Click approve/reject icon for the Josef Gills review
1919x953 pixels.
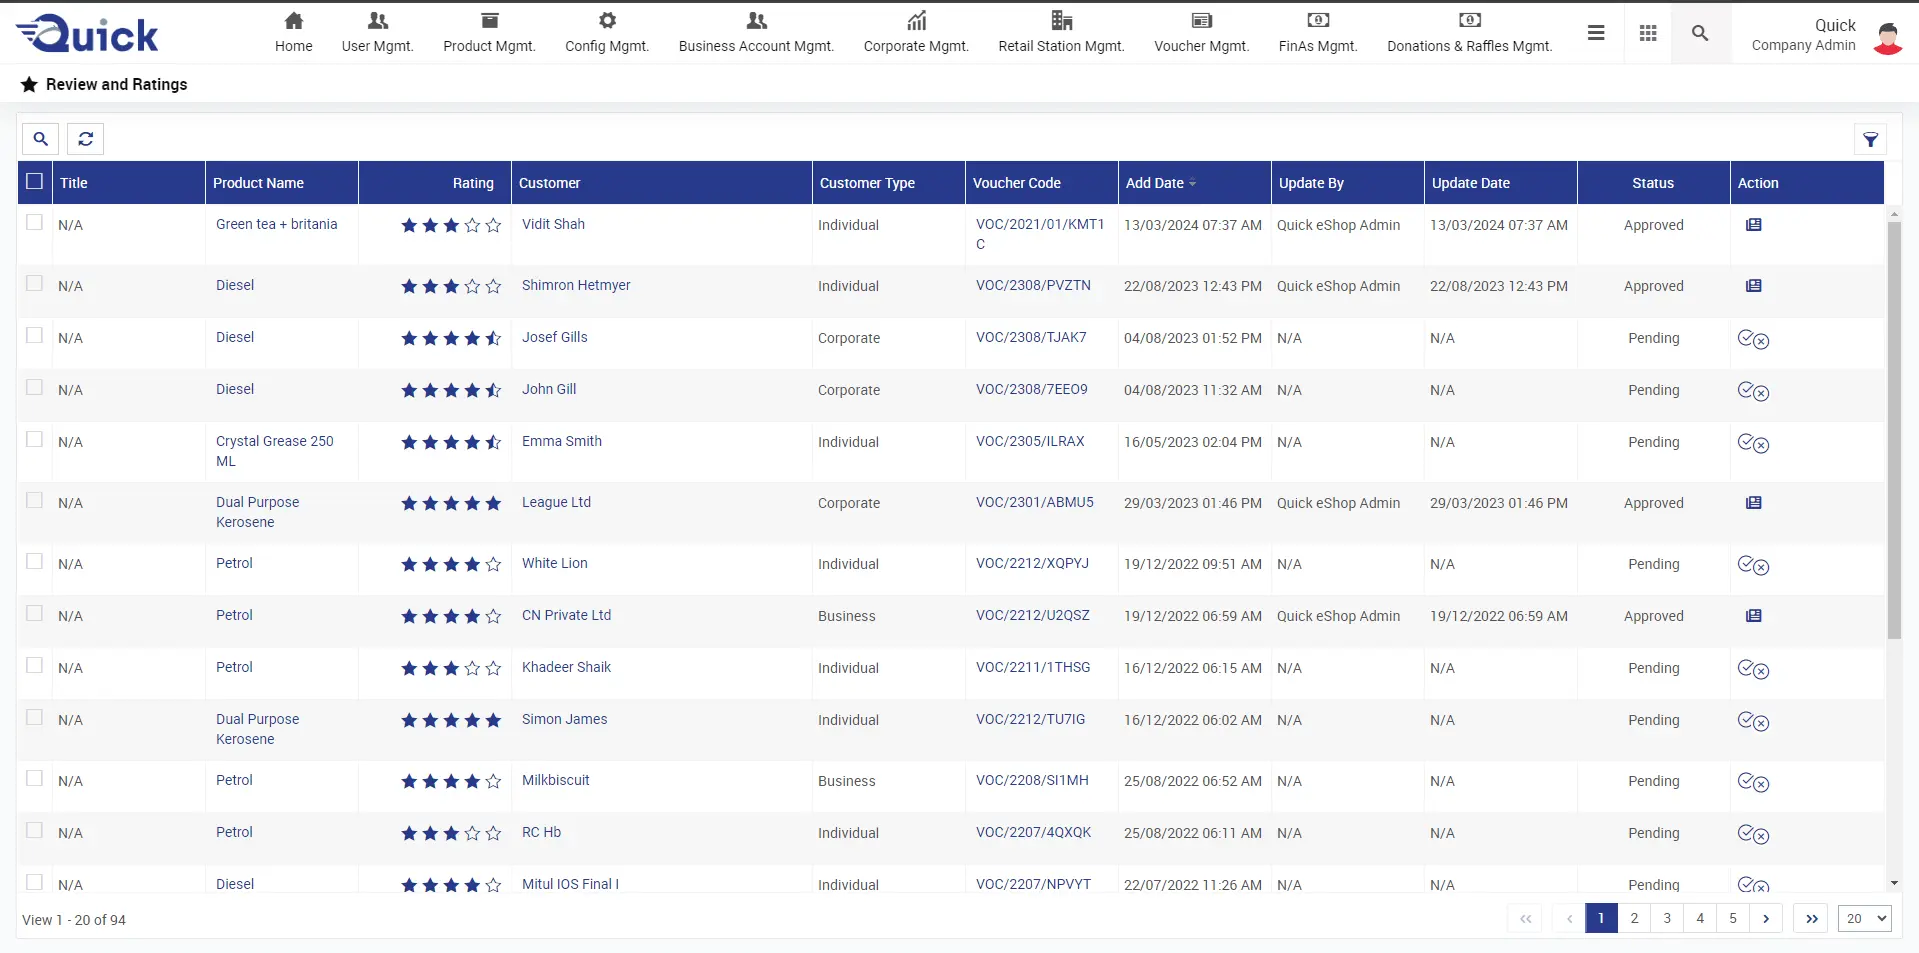(1753, 339)
